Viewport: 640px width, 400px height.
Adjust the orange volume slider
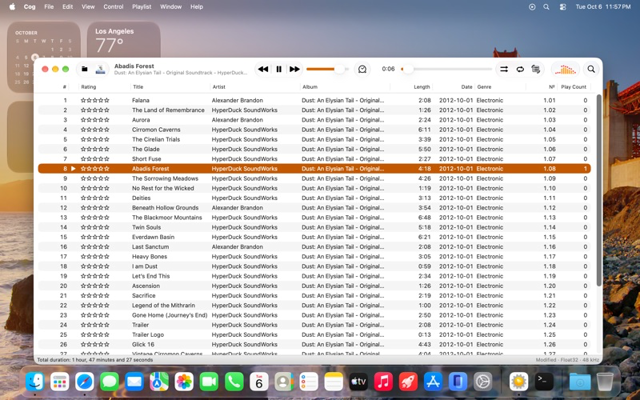327,69
